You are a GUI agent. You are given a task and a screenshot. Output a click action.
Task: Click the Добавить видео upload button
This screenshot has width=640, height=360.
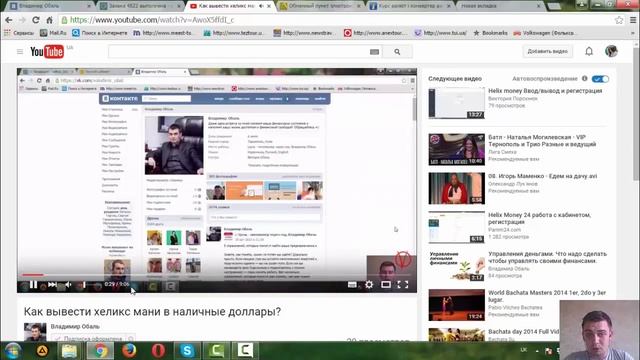click(x=547, y=51)
